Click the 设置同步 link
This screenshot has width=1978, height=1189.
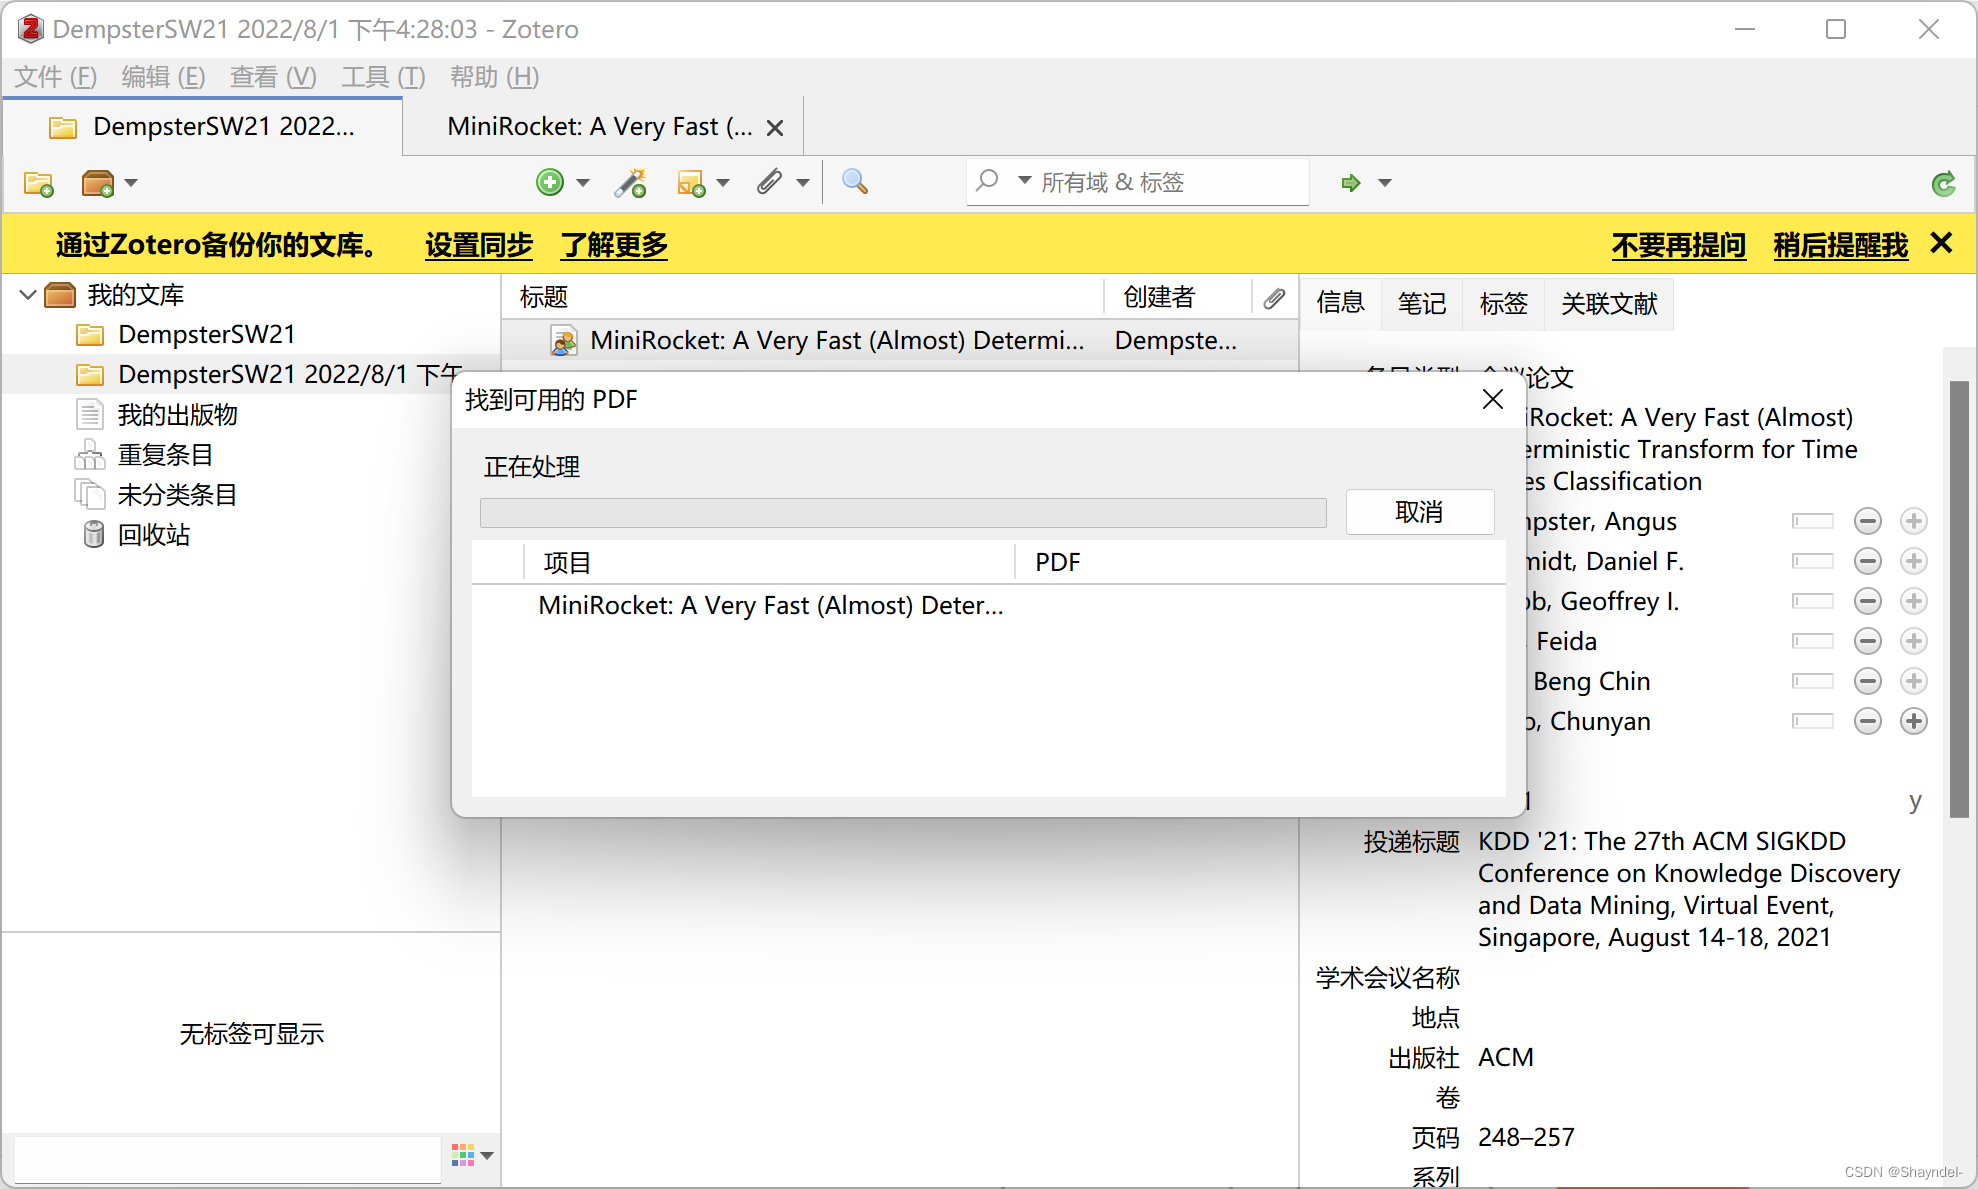pyautogui.click(x=478, y=245)
